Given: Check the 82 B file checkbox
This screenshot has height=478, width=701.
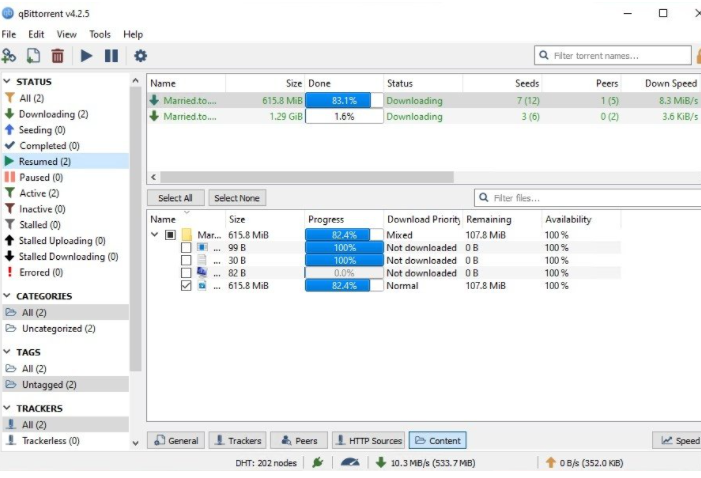Looking at the screenshot, I should [186, 273].
